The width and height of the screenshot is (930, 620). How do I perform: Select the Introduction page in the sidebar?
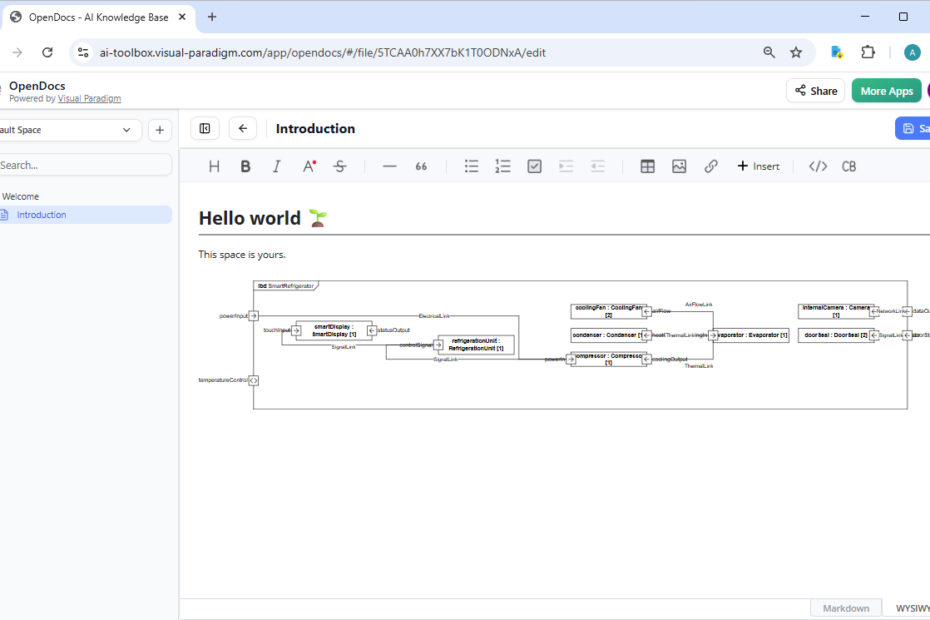click(x=41, y=214)
